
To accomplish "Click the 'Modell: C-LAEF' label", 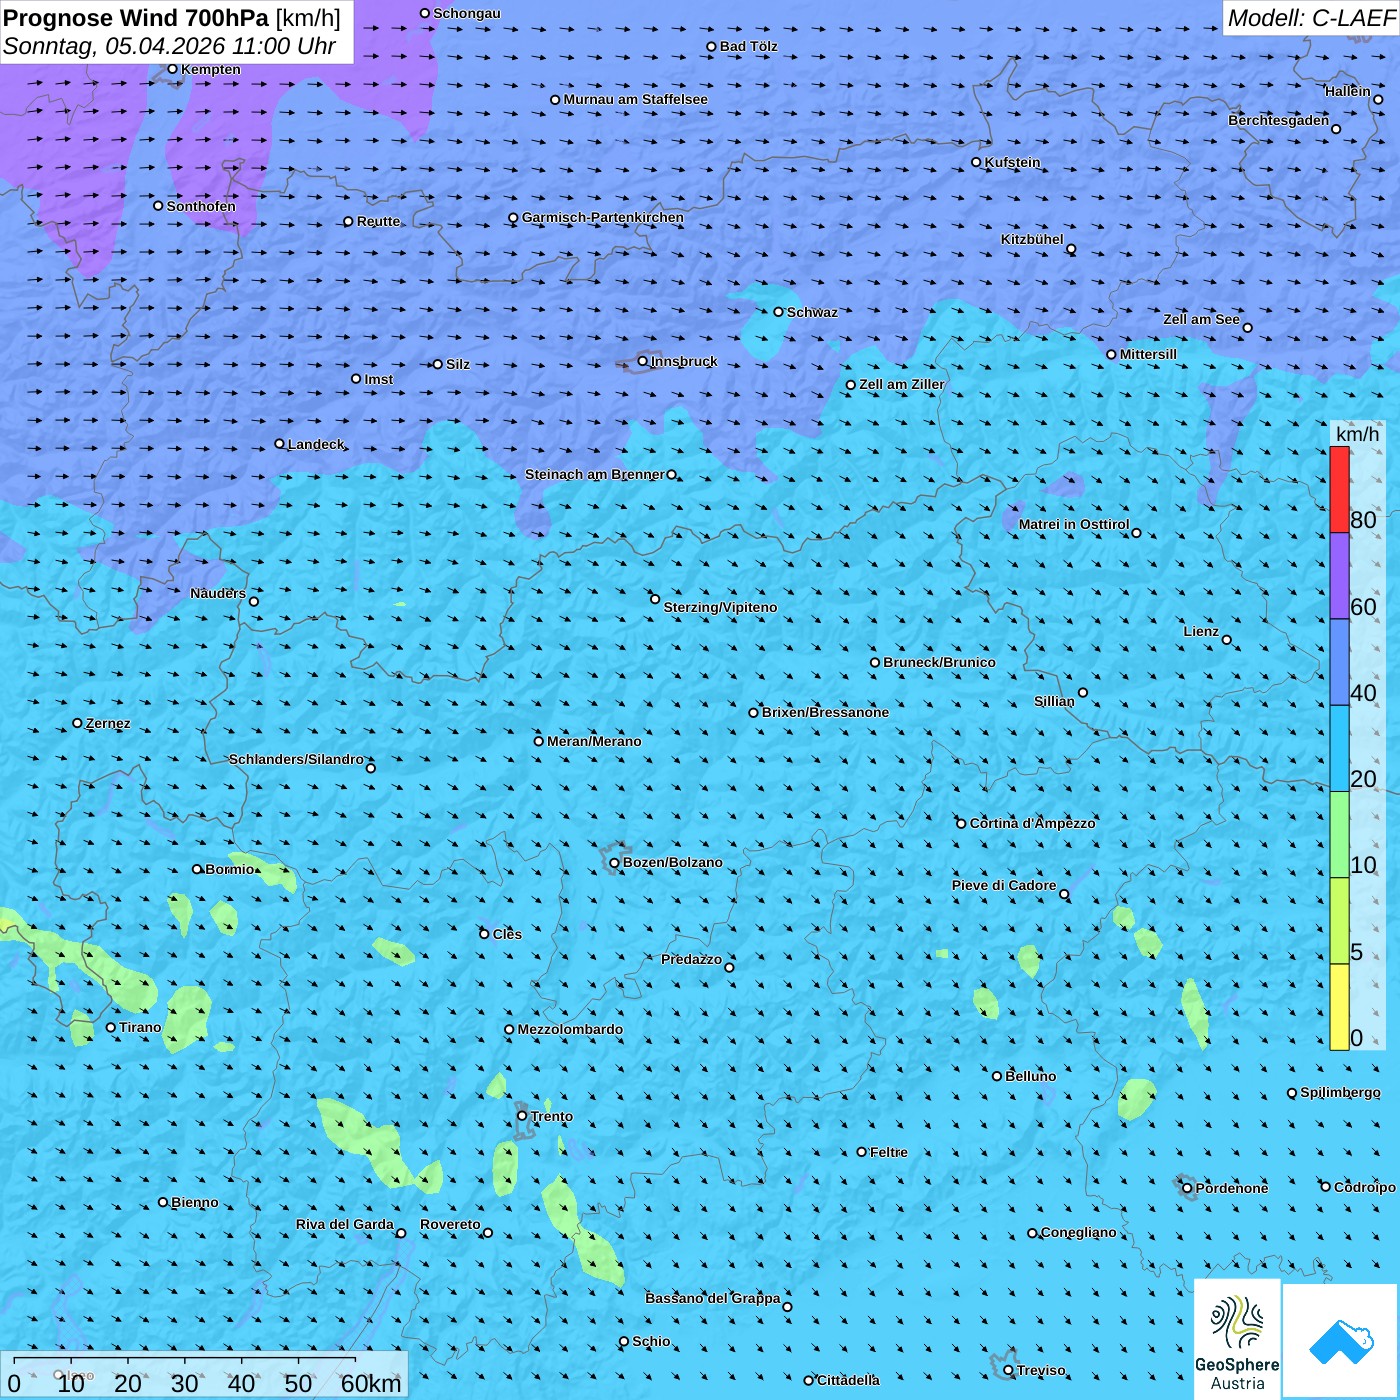I will (x=1311, y=18).
